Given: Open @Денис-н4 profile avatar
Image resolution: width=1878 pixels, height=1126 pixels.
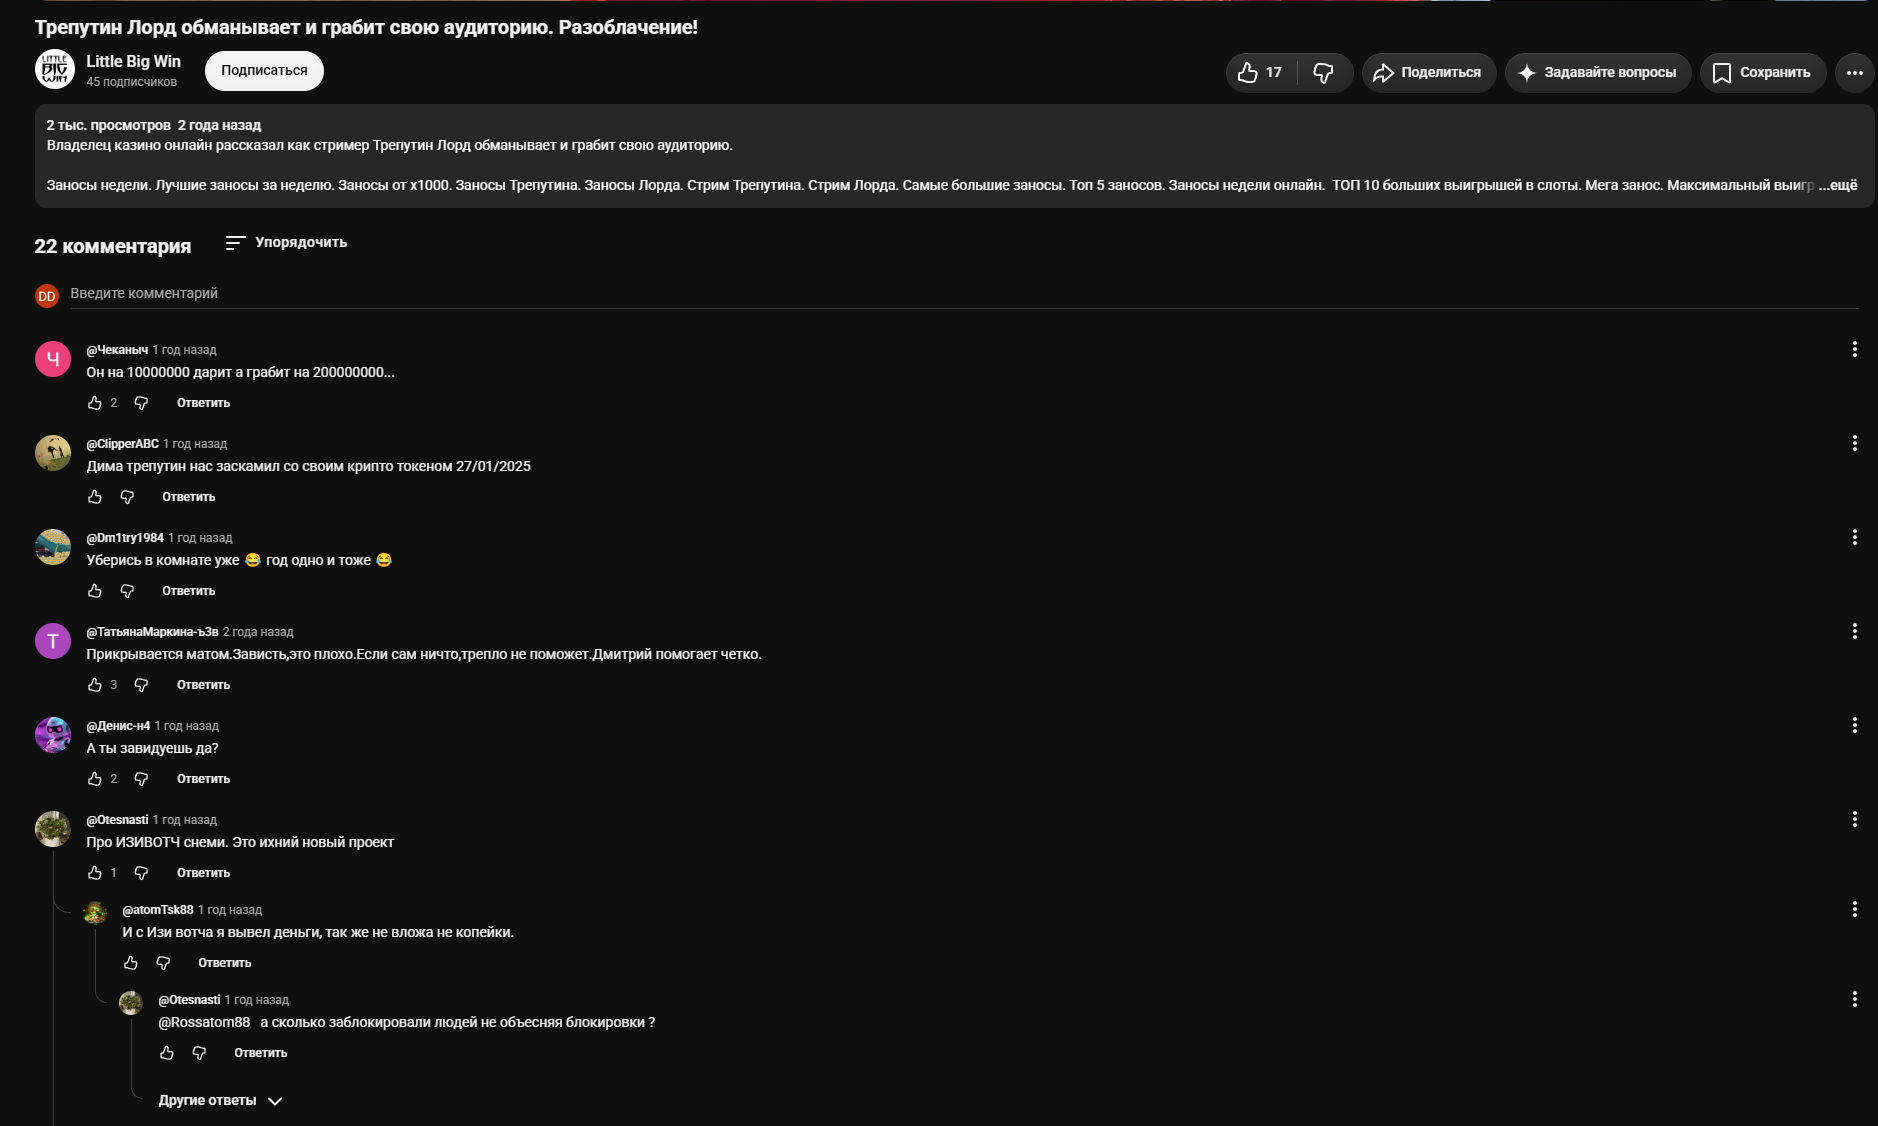Looking at the screenshot, I should 53,735.
